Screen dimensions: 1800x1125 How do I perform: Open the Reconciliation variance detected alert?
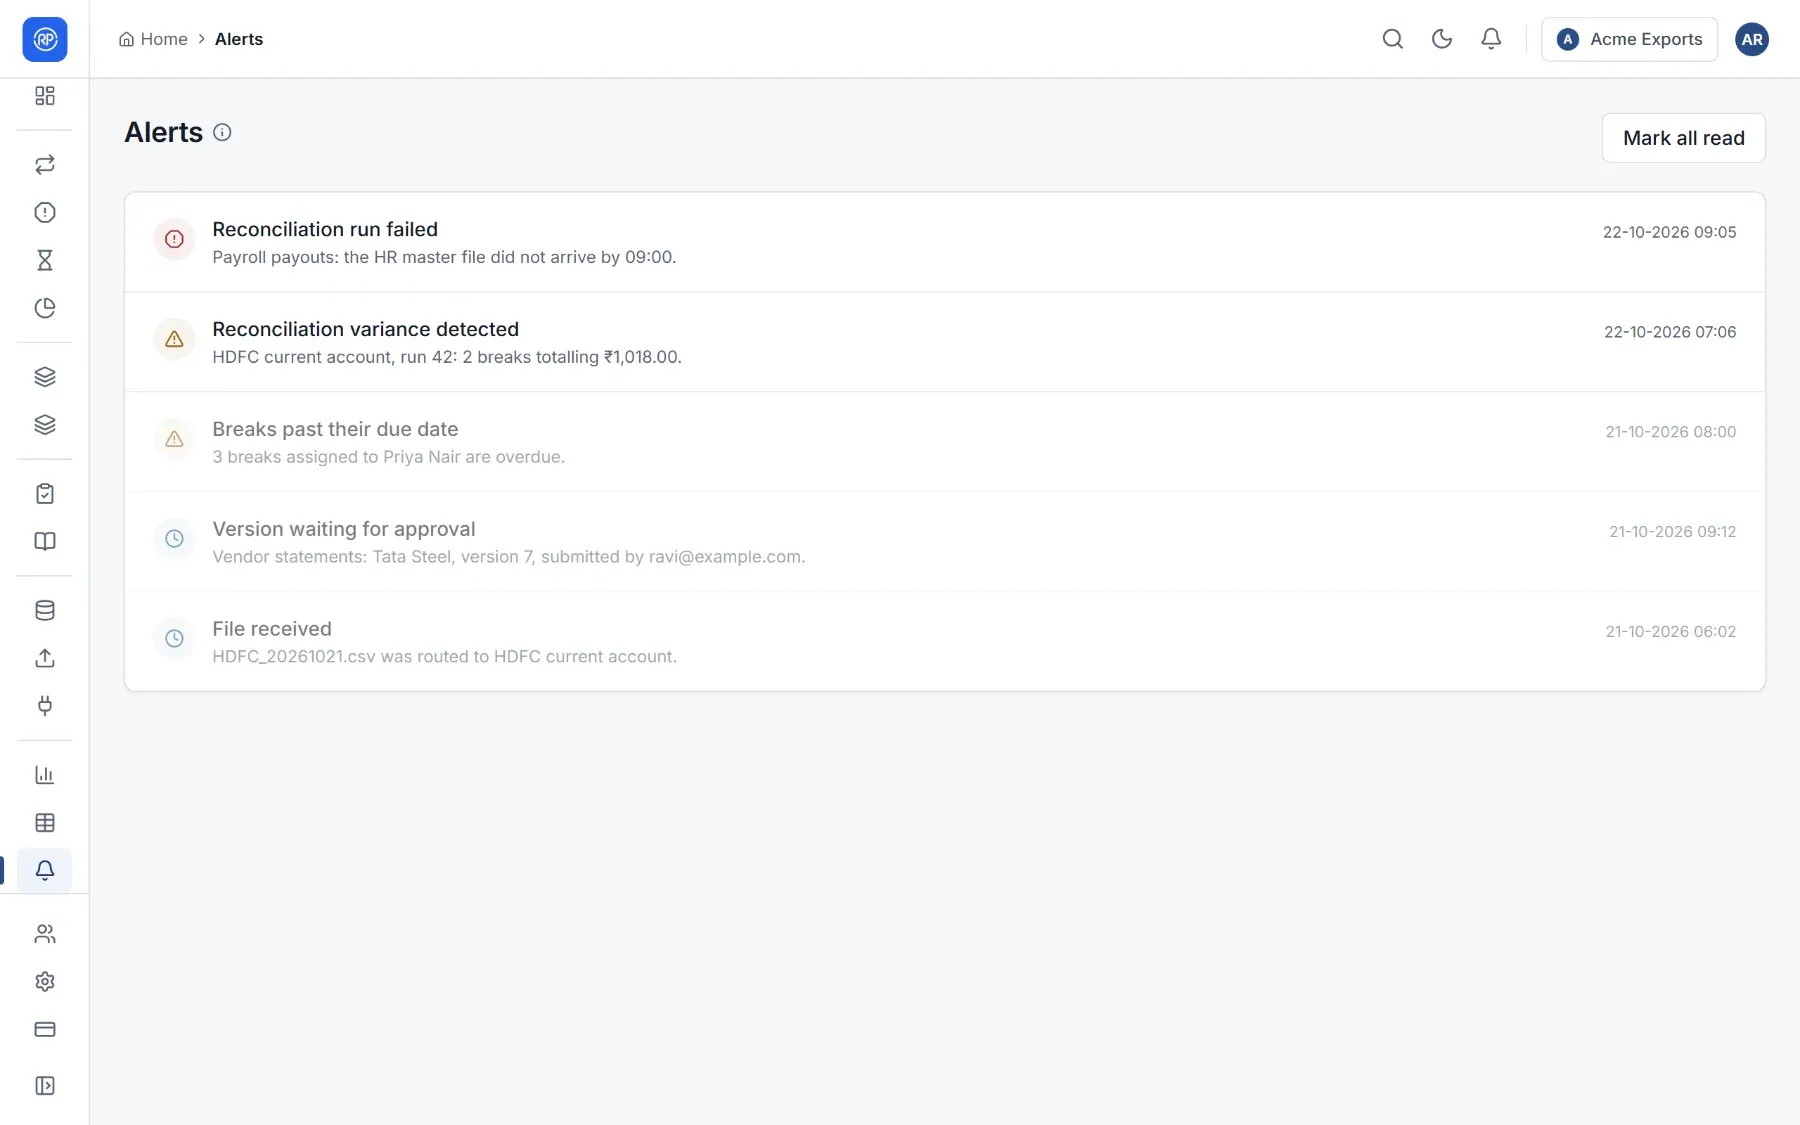(944, 342)
